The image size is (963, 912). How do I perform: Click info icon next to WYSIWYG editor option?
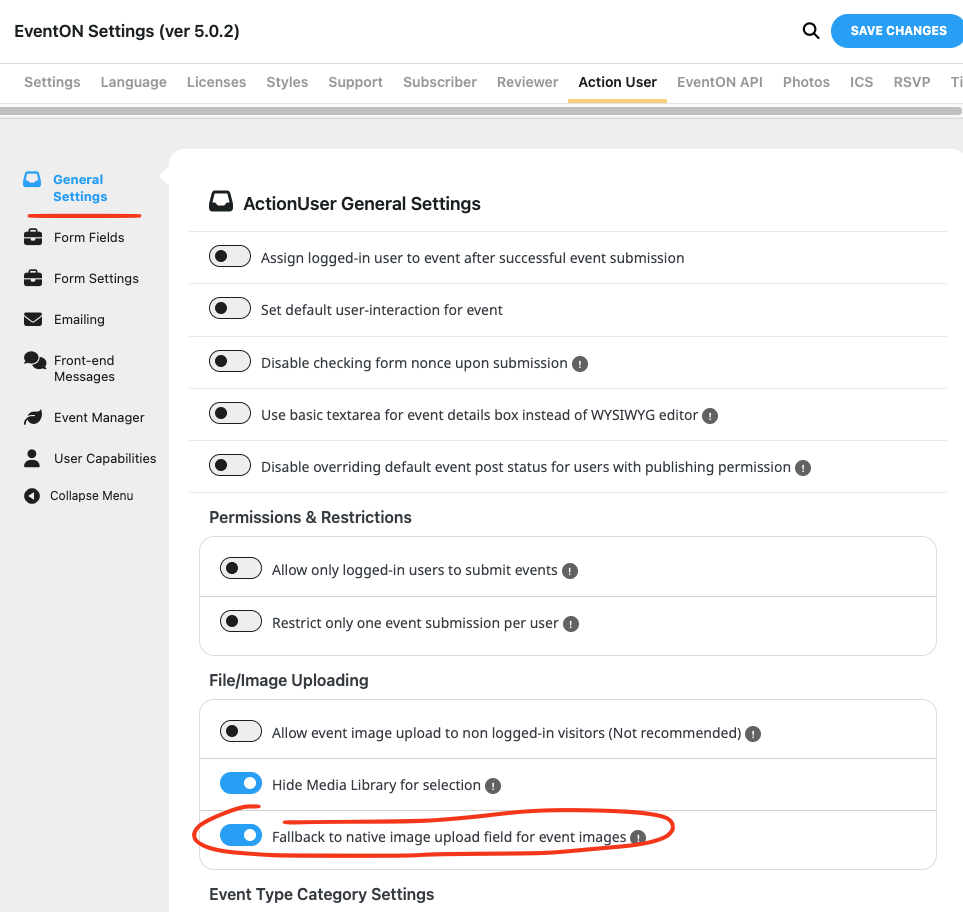[x=710, y=415]
